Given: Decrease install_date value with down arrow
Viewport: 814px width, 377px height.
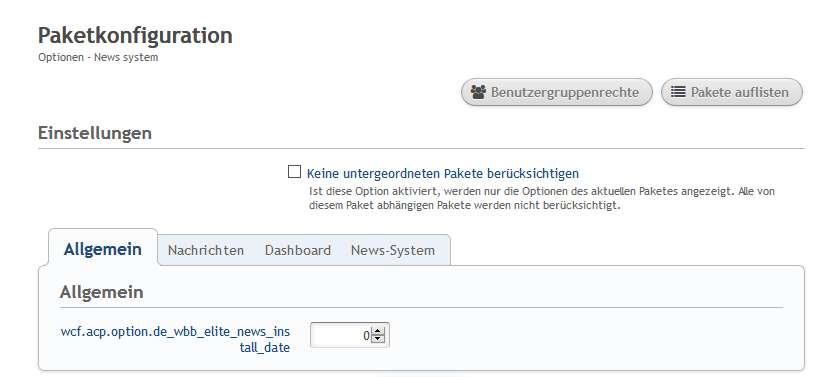Looking at the screenshot, I should 378,340.
